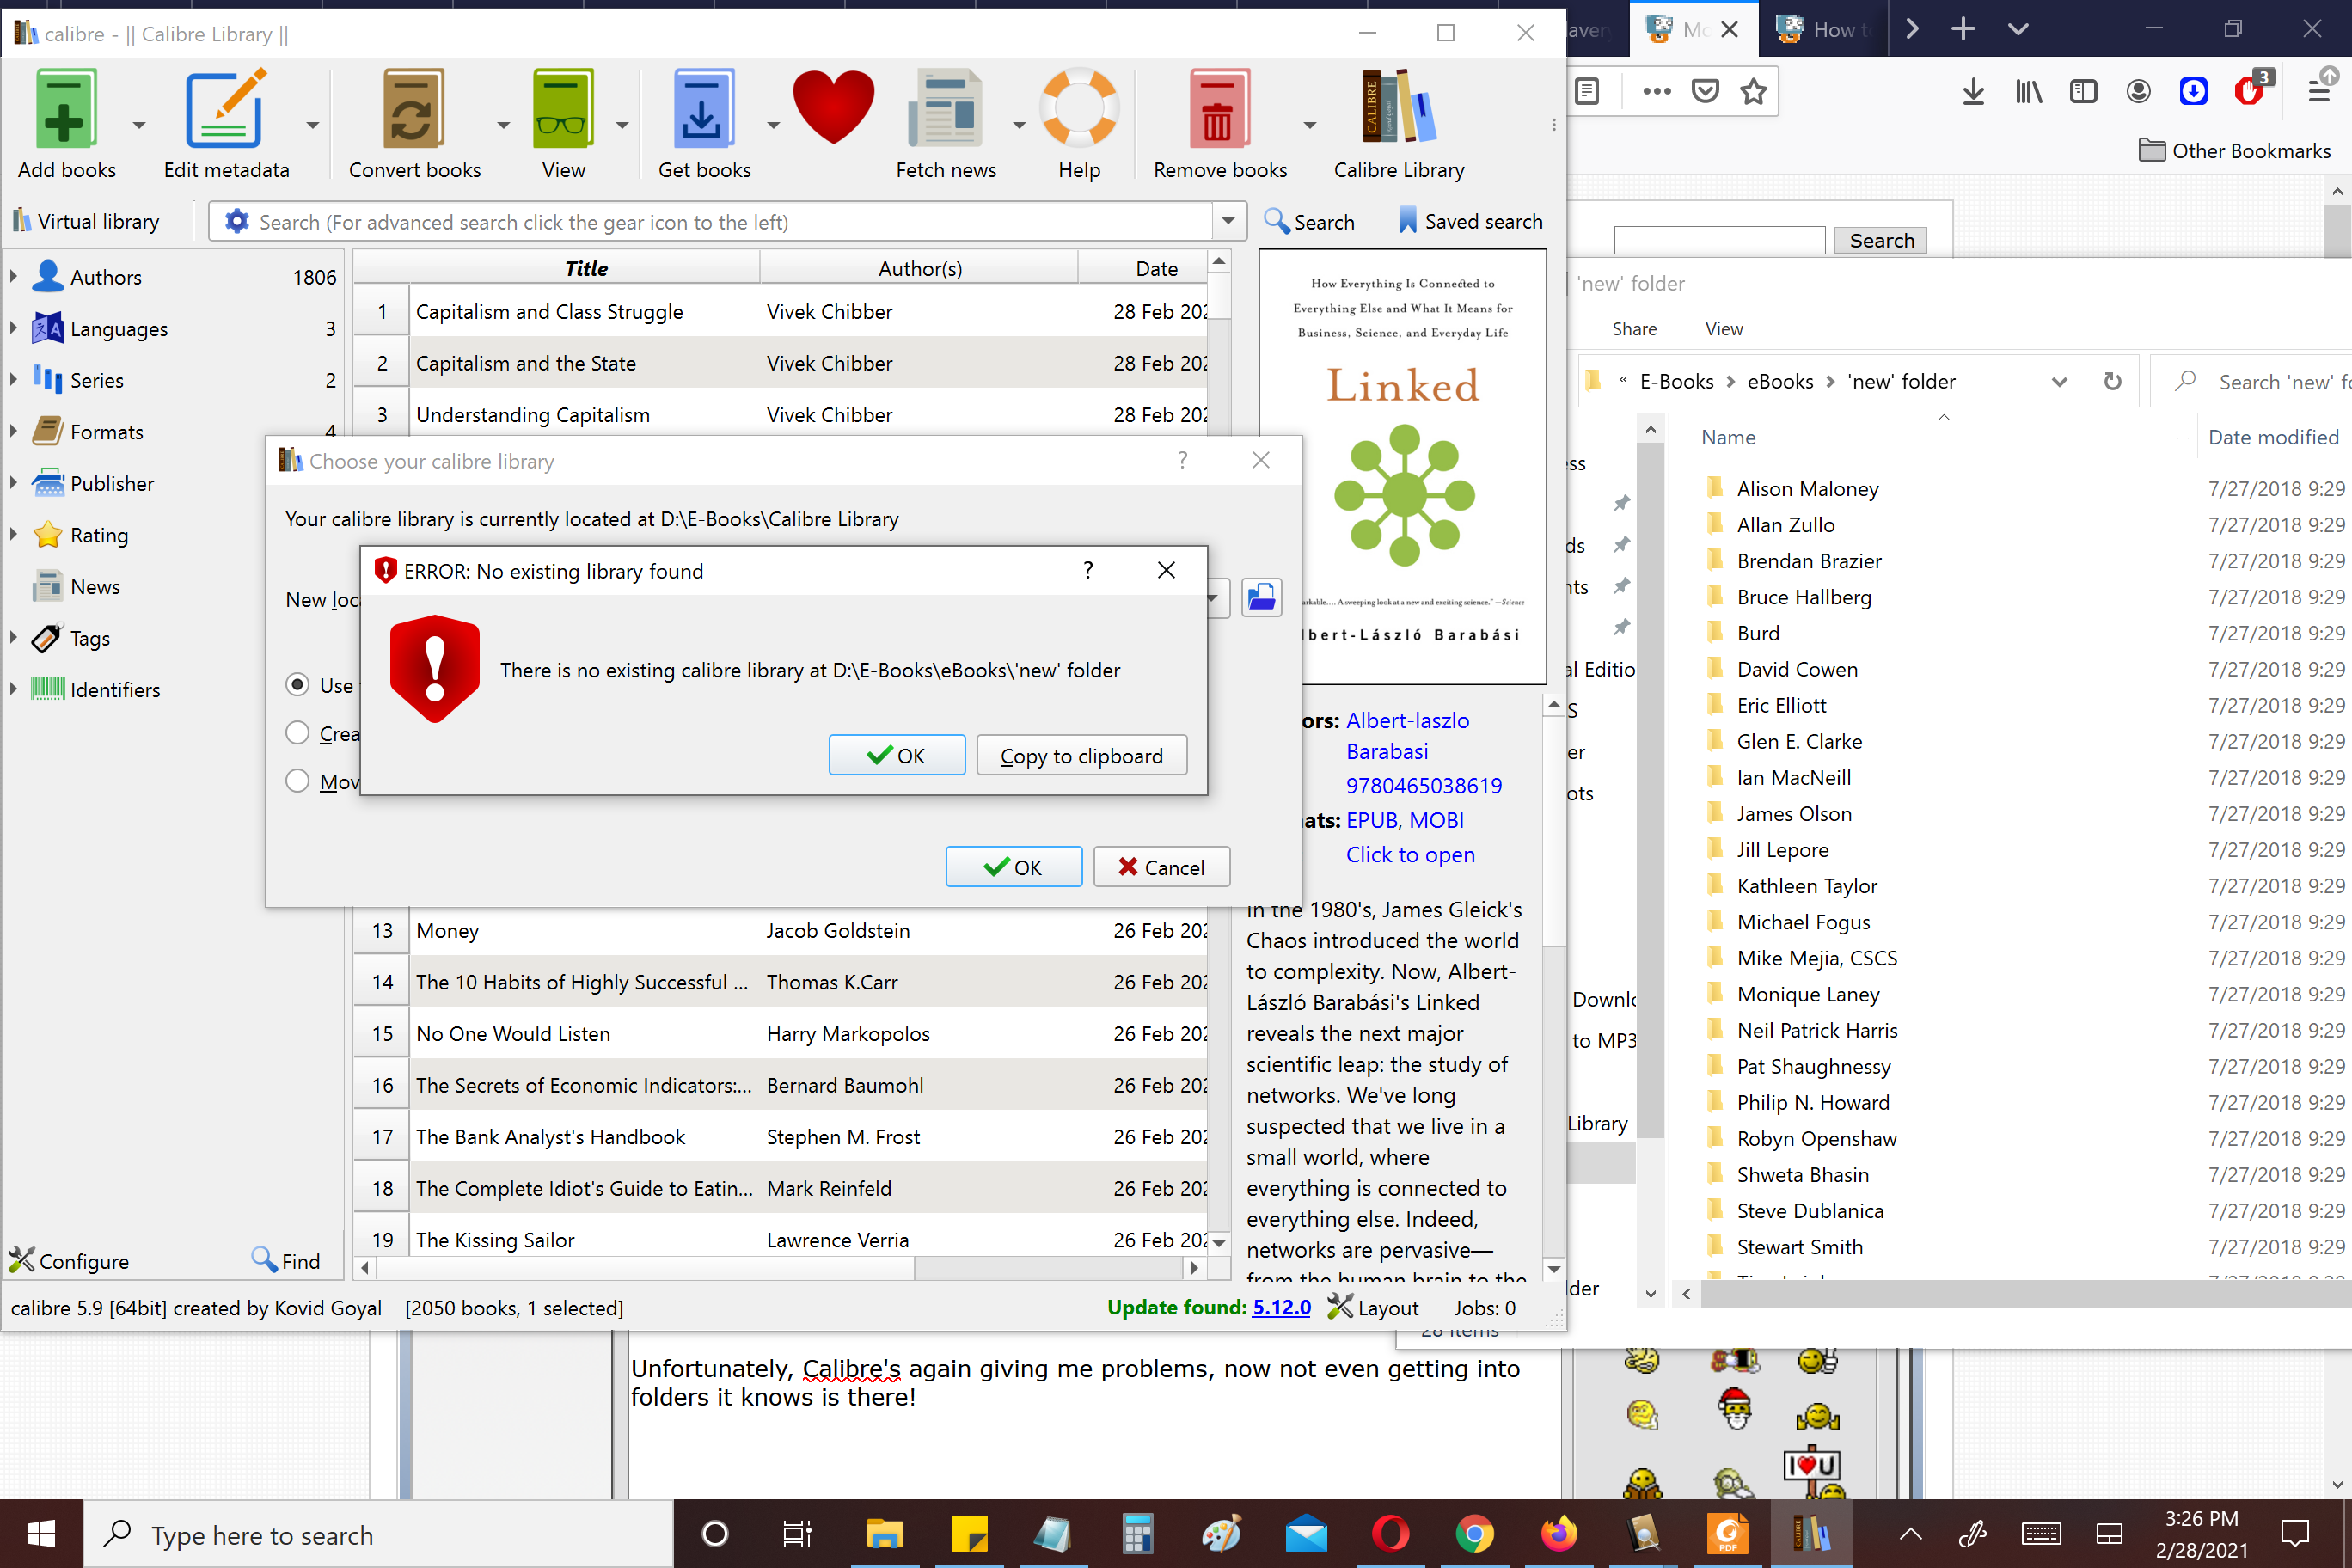Select the 'Use' existing library radio button
This screenshot has height=1568, width=2352.
297,685
